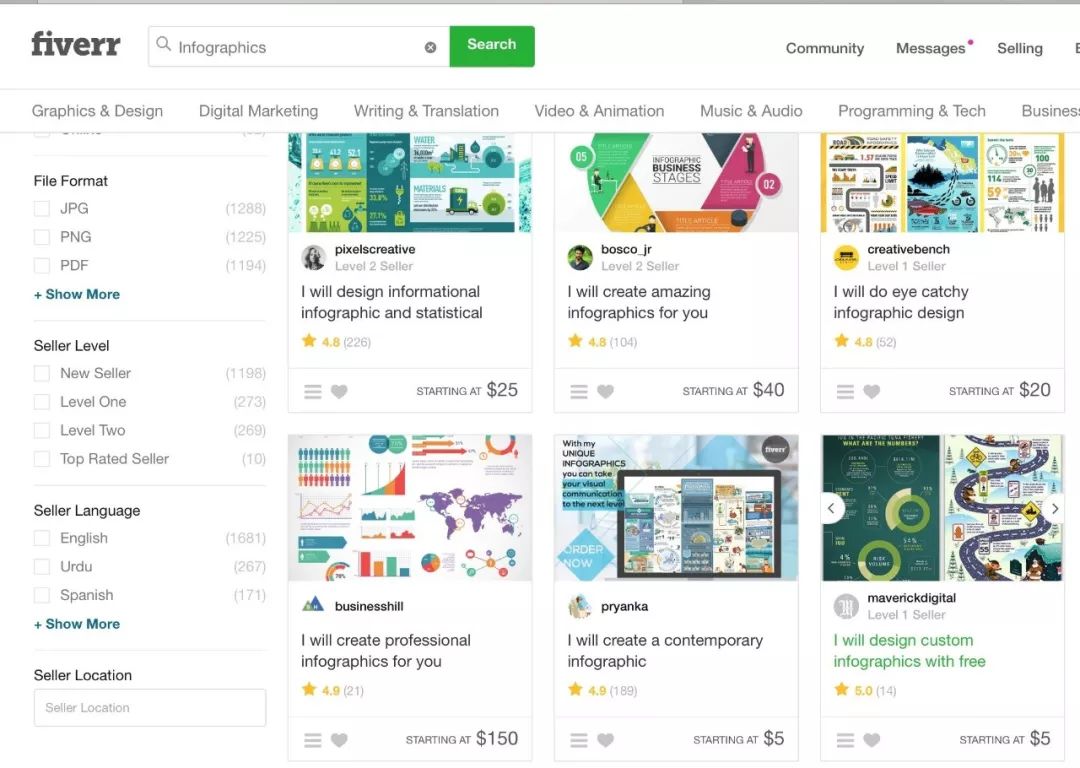The image size is (1080, 768).
Task: Select the Writing & Translation category
Action: click(x=426, y=111)
